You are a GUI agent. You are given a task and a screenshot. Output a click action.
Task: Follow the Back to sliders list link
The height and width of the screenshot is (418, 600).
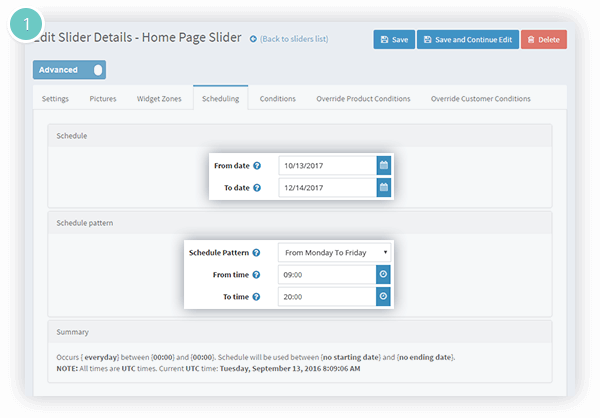click(x=294, y=39)
